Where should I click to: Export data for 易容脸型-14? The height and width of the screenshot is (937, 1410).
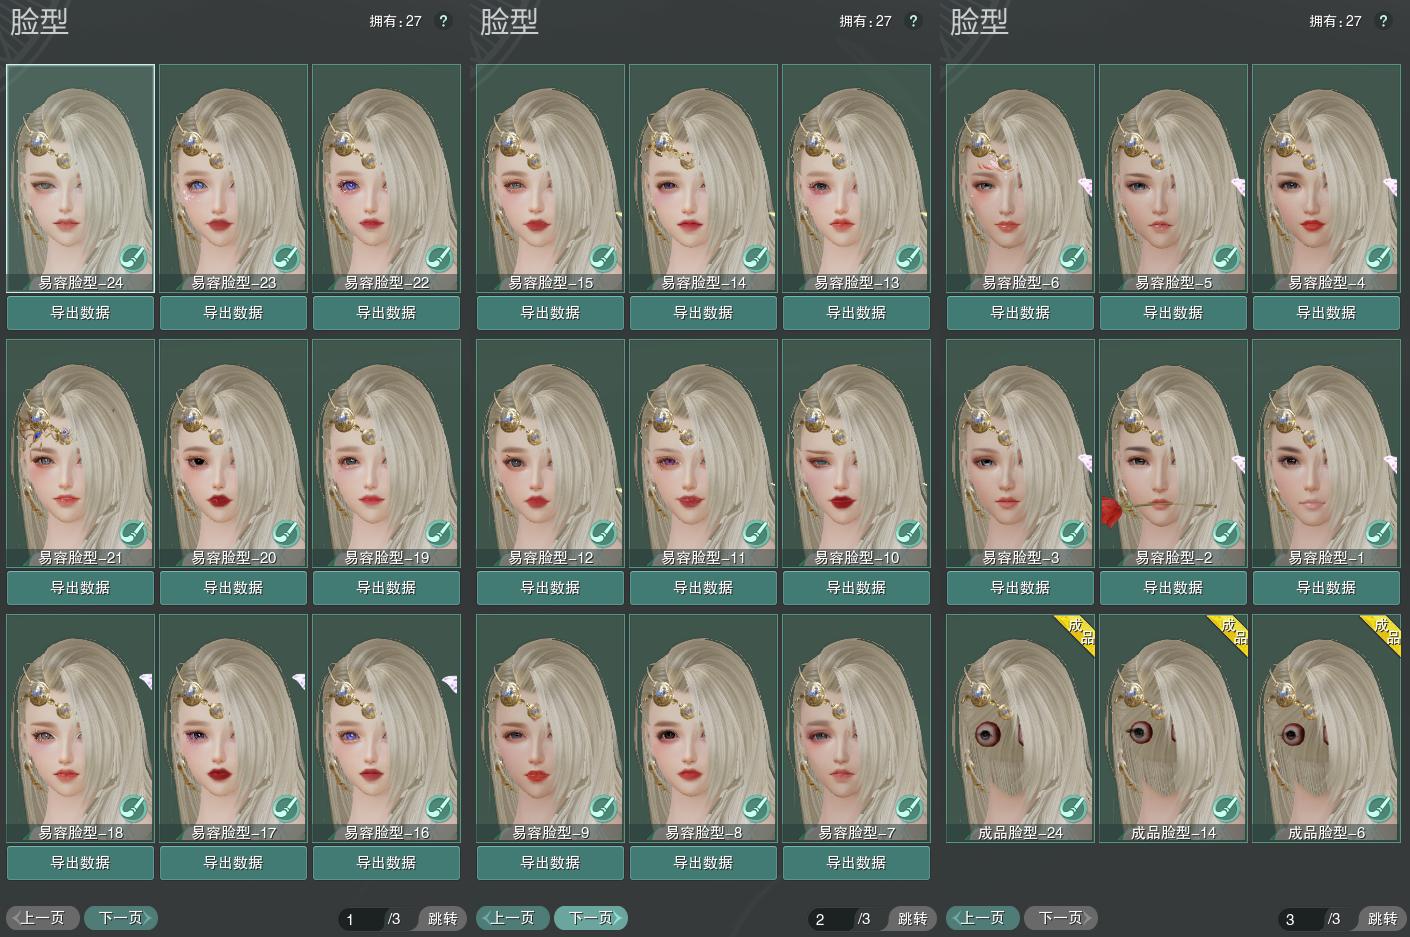click(x=703, y=313)
